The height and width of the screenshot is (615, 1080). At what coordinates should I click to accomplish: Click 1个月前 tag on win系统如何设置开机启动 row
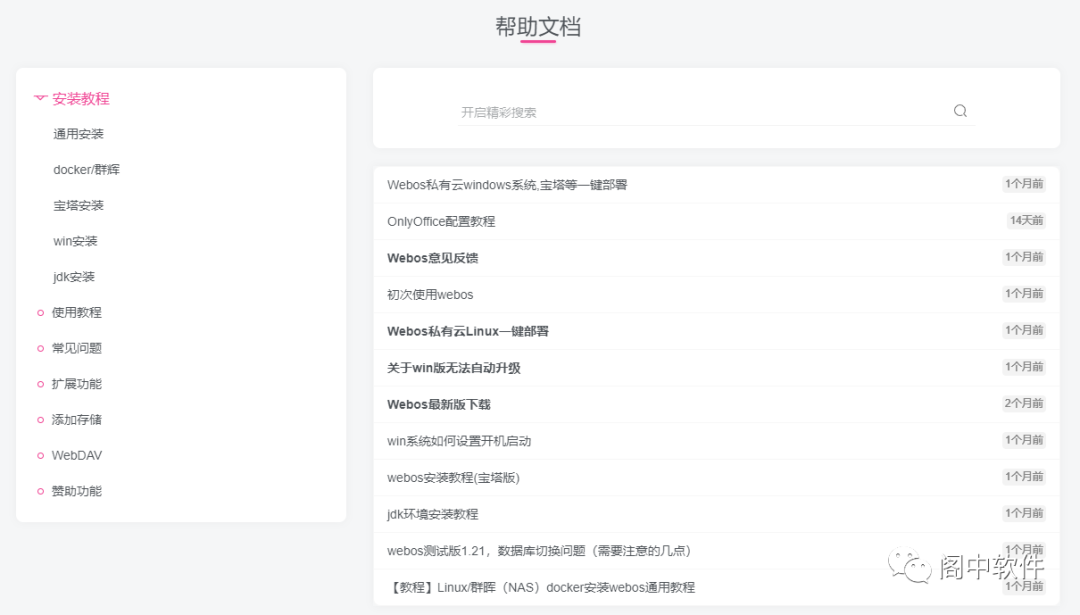pos(1024,439)
